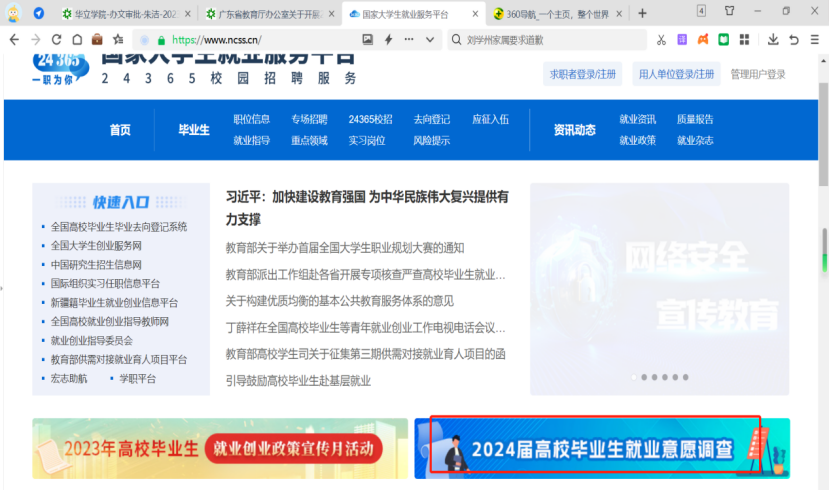Click the browser back arrow
Image resolution: width=830 pixels, height=490 pixels.
pyautogui.click(x=12, y=39)
